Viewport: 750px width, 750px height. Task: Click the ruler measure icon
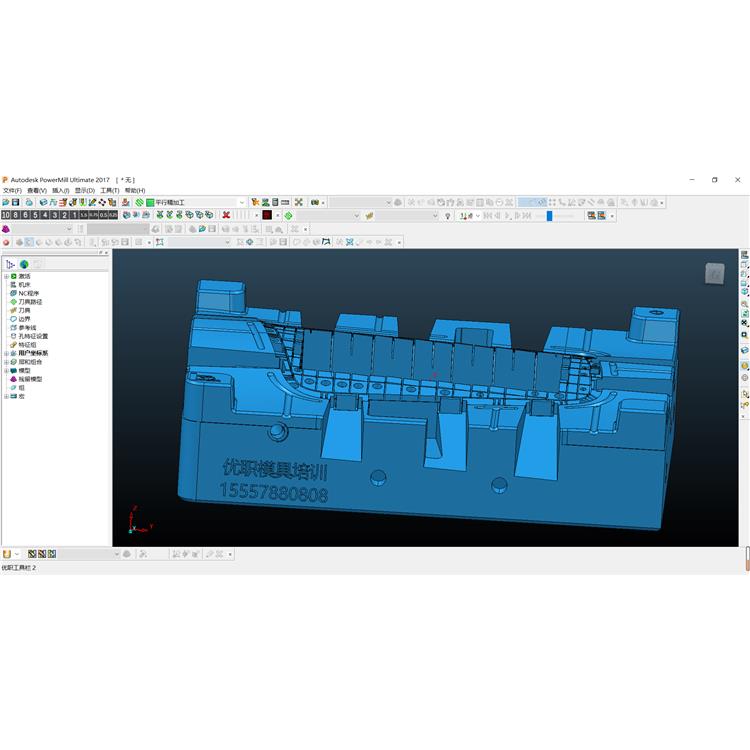tap(285, 202)
